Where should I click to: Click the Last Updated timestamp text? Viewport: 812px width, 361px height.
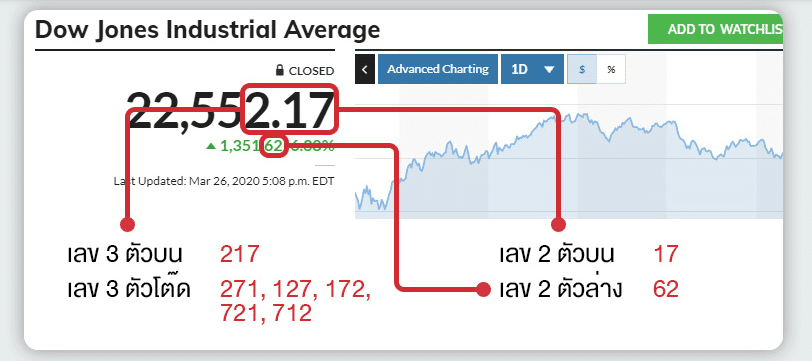tap(224, 181)
